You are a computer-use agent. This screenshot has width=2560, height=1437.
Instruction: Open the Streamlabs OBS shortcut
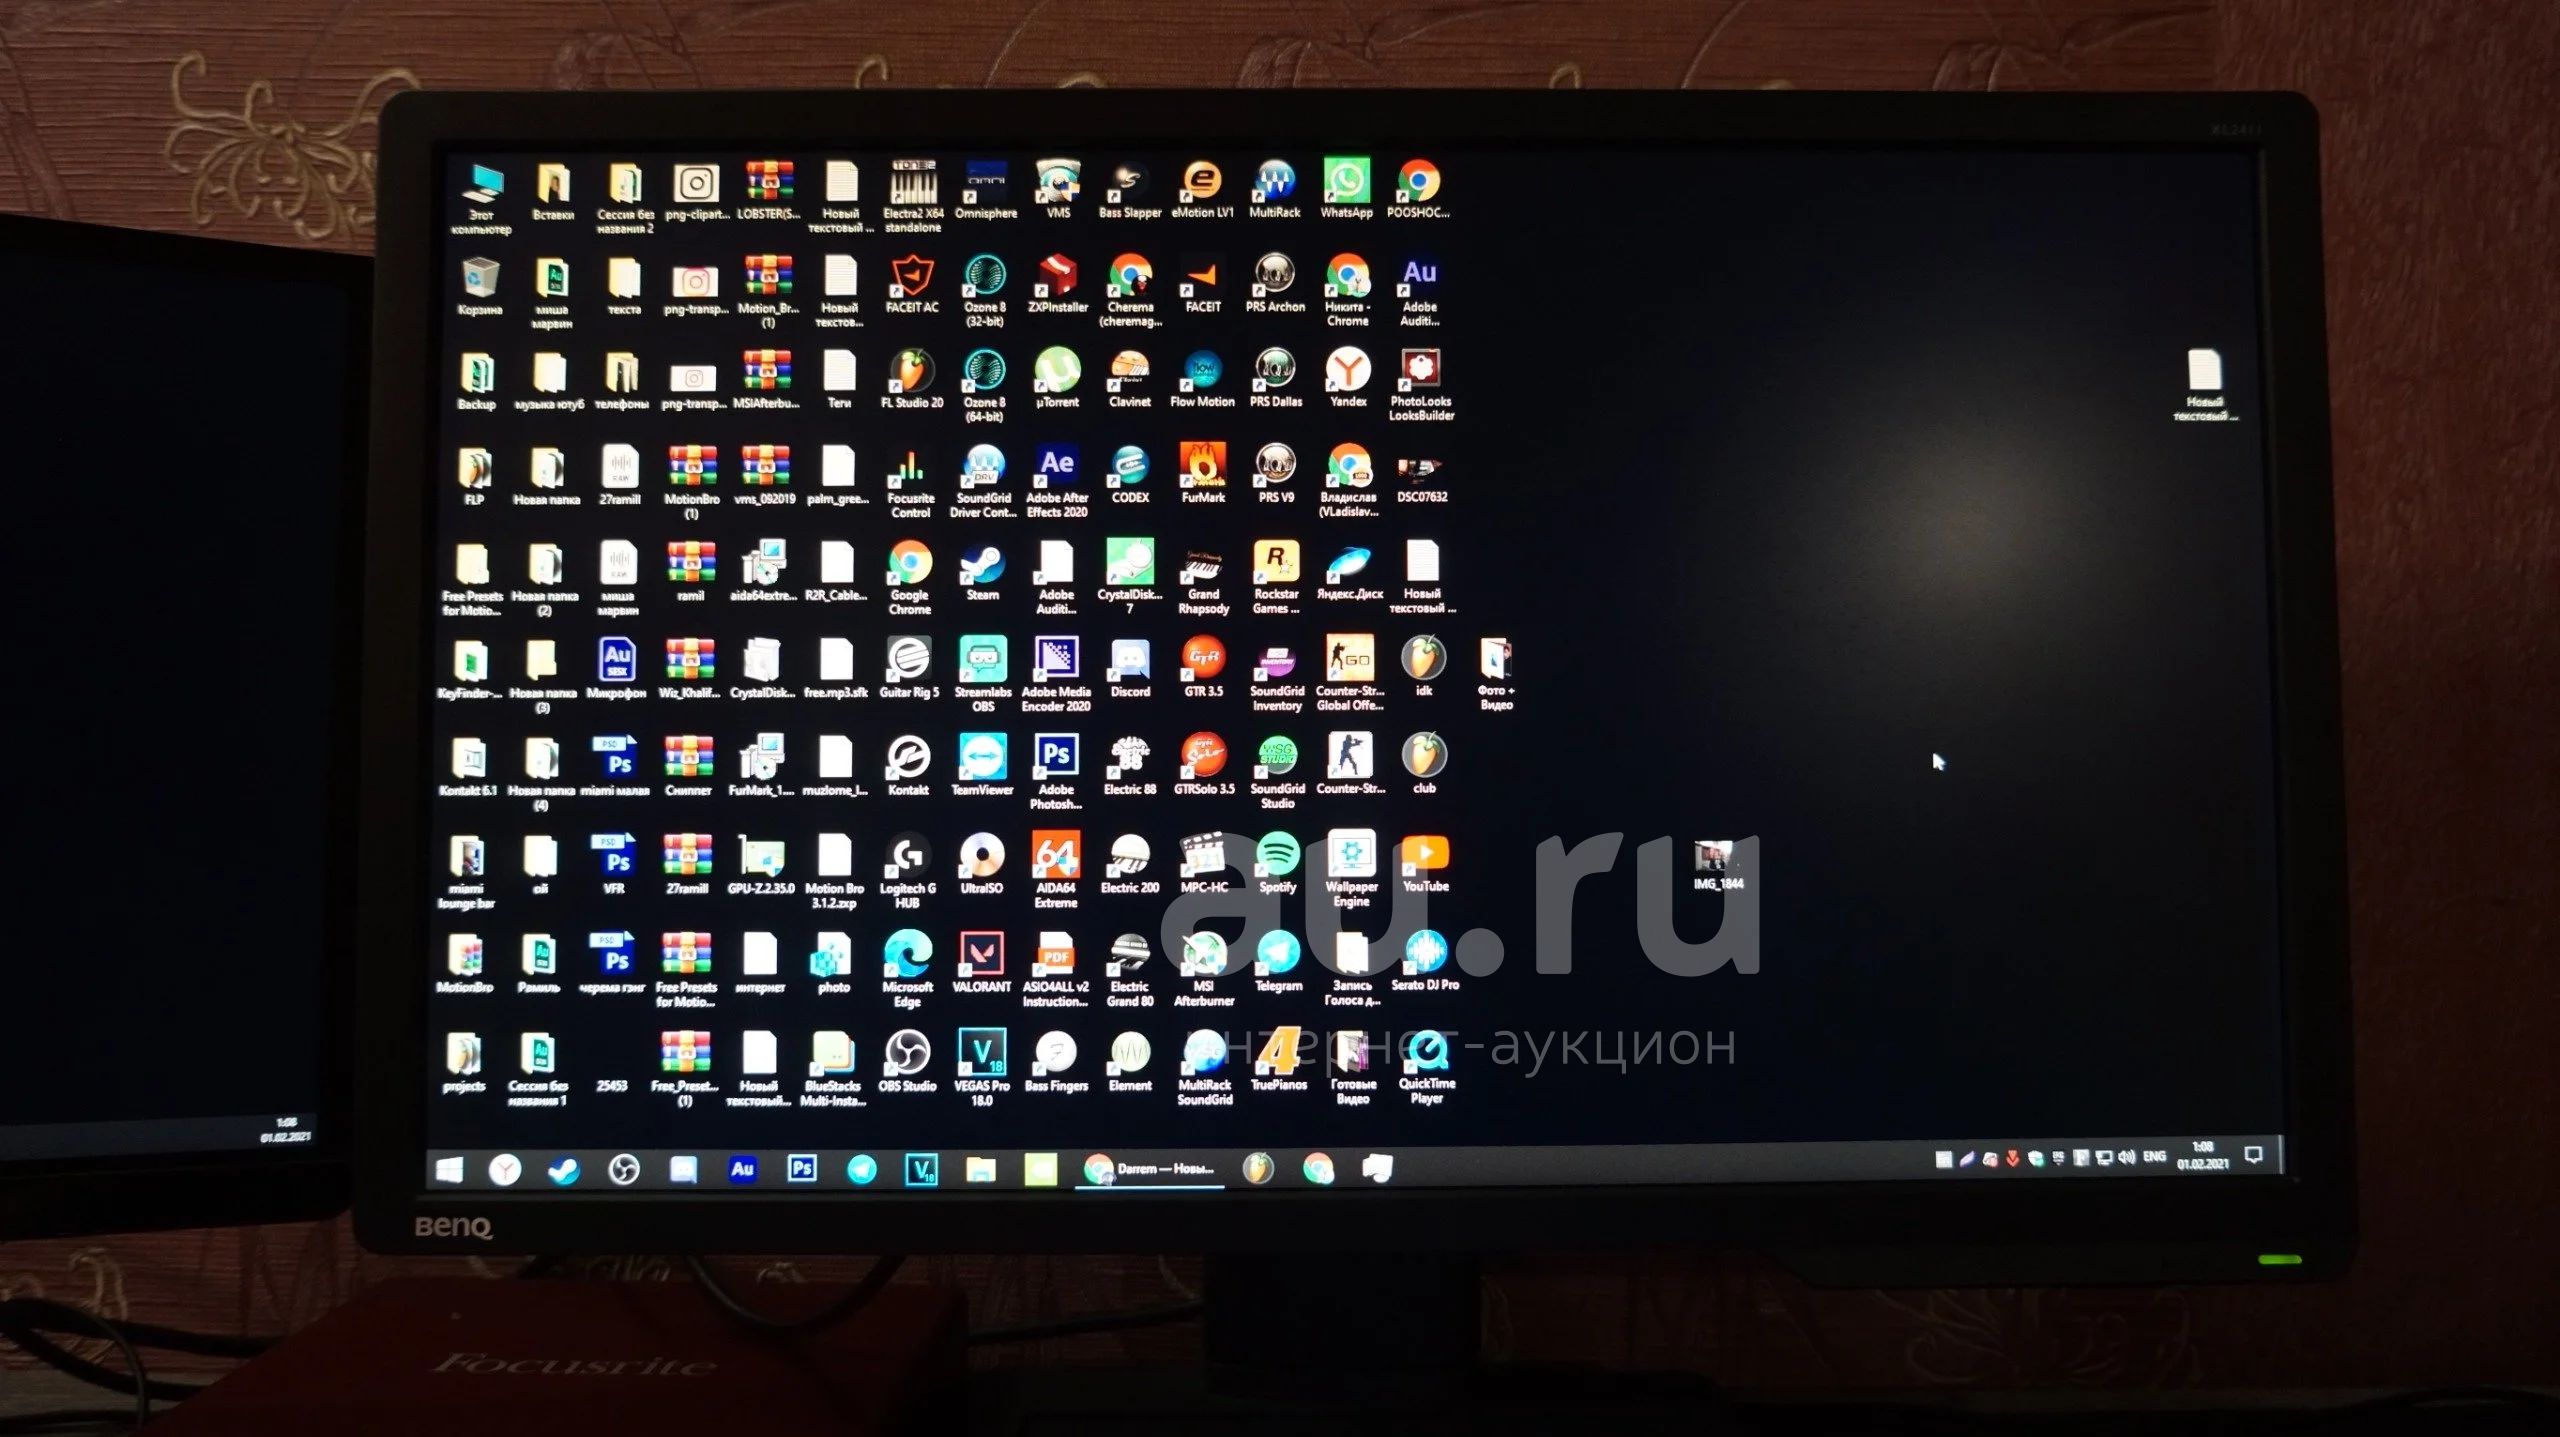(x=983, y=674)
